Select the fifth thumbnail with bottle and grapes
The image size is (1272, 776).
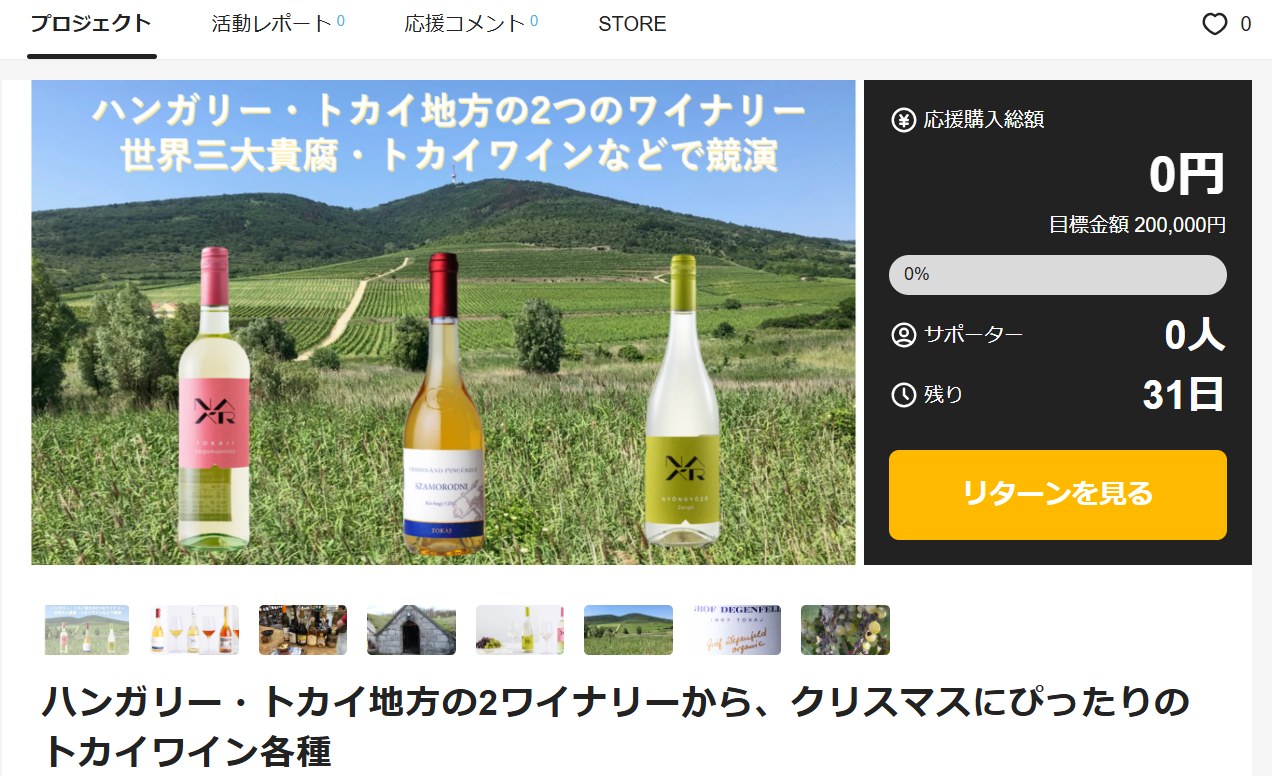coord(520,630)
